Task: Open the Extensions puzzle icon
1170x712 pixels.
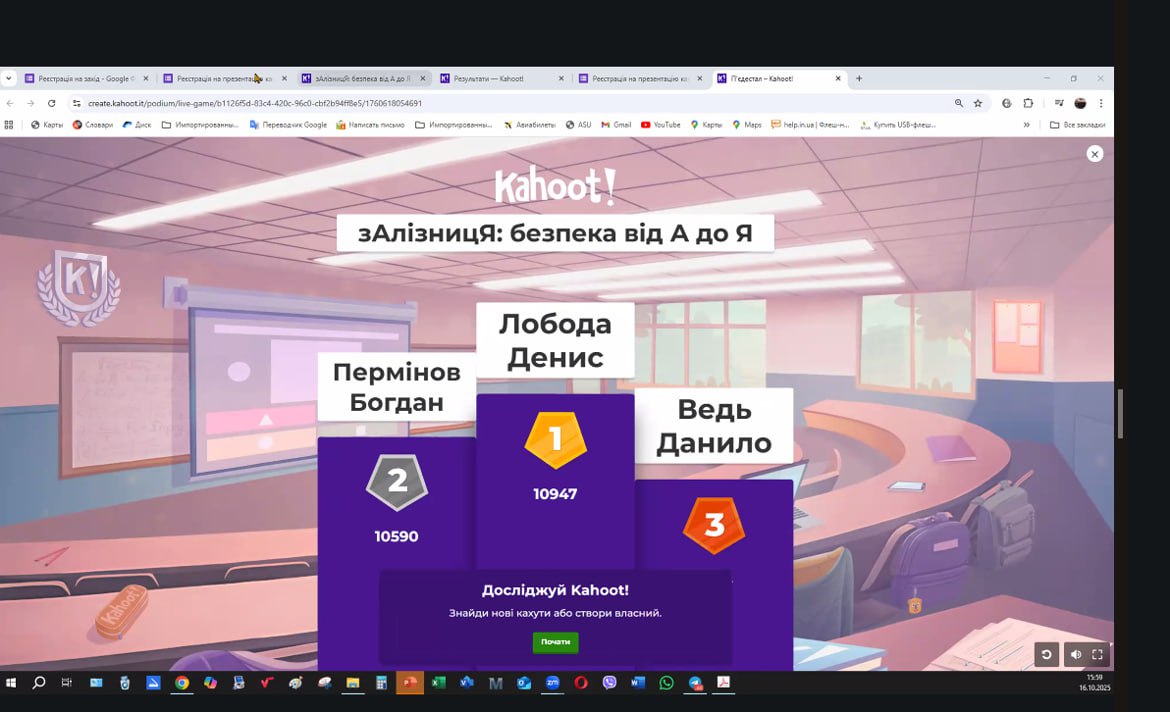Action: 1028,103
